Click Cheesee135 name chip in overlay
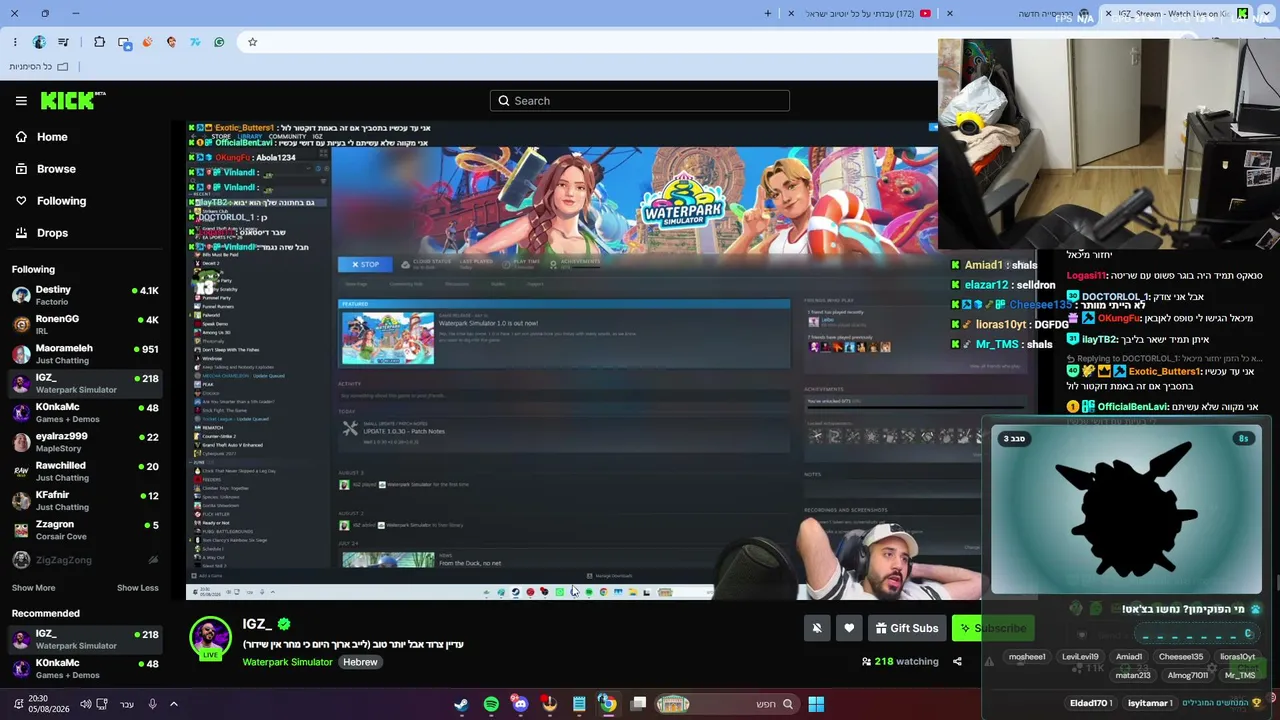Screen dimensions: 1280x720 pyautogui.click(x=1181, y=657)
